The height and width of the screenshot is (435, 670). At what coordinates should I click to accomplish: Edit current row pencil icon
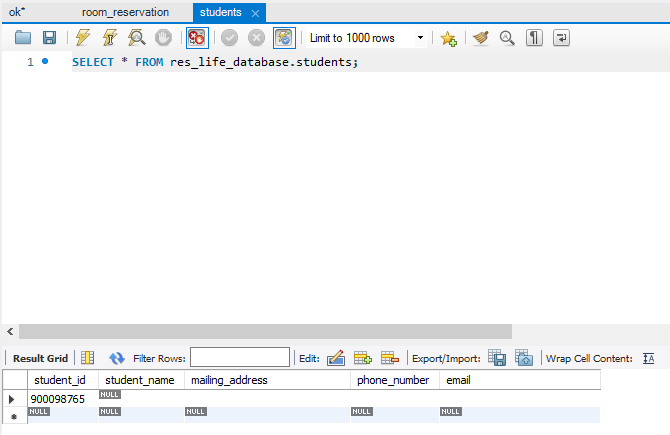[336, 358]
